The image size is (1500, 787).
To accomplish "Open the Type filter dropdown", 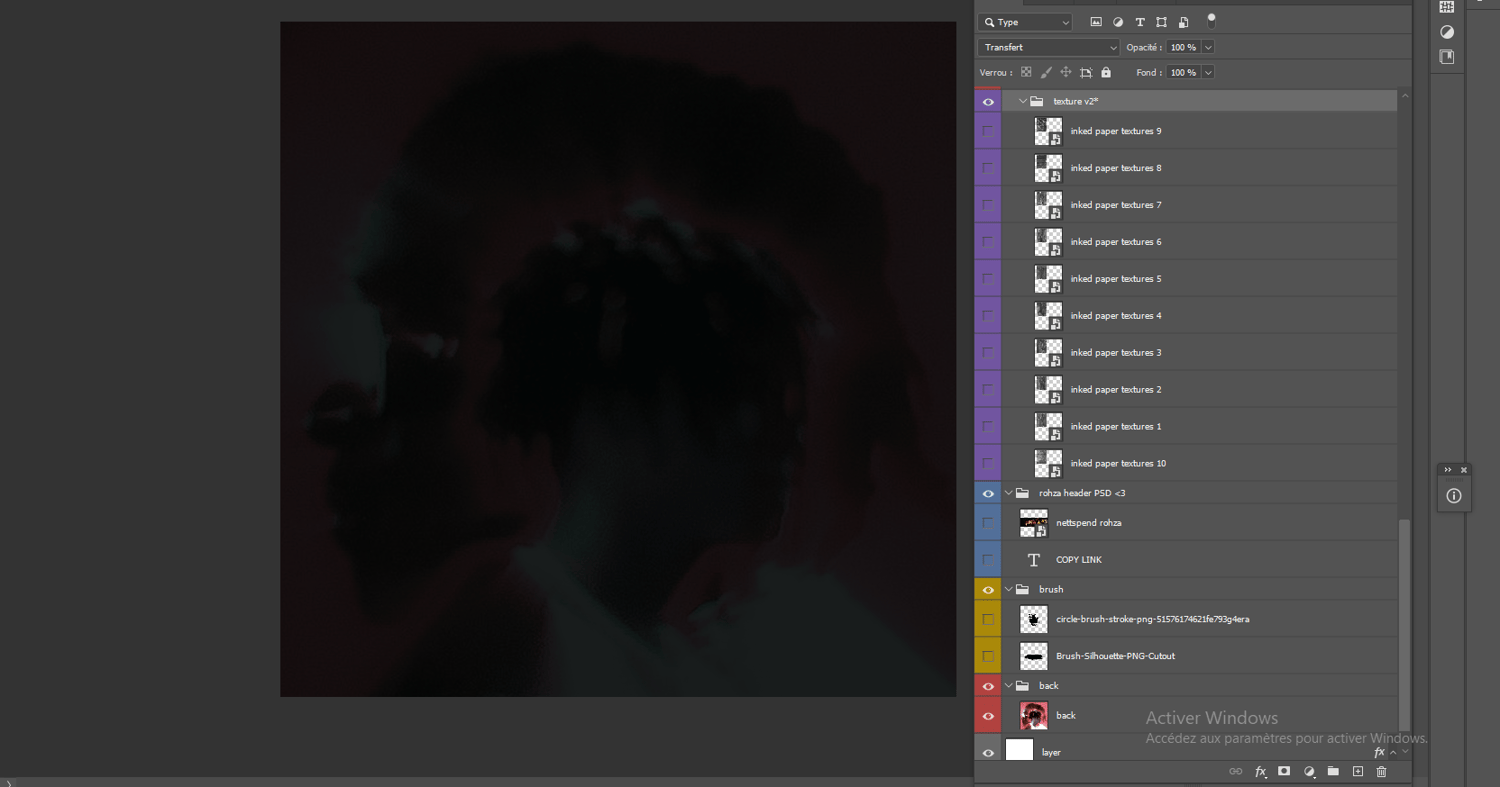I will point(1025,22).
